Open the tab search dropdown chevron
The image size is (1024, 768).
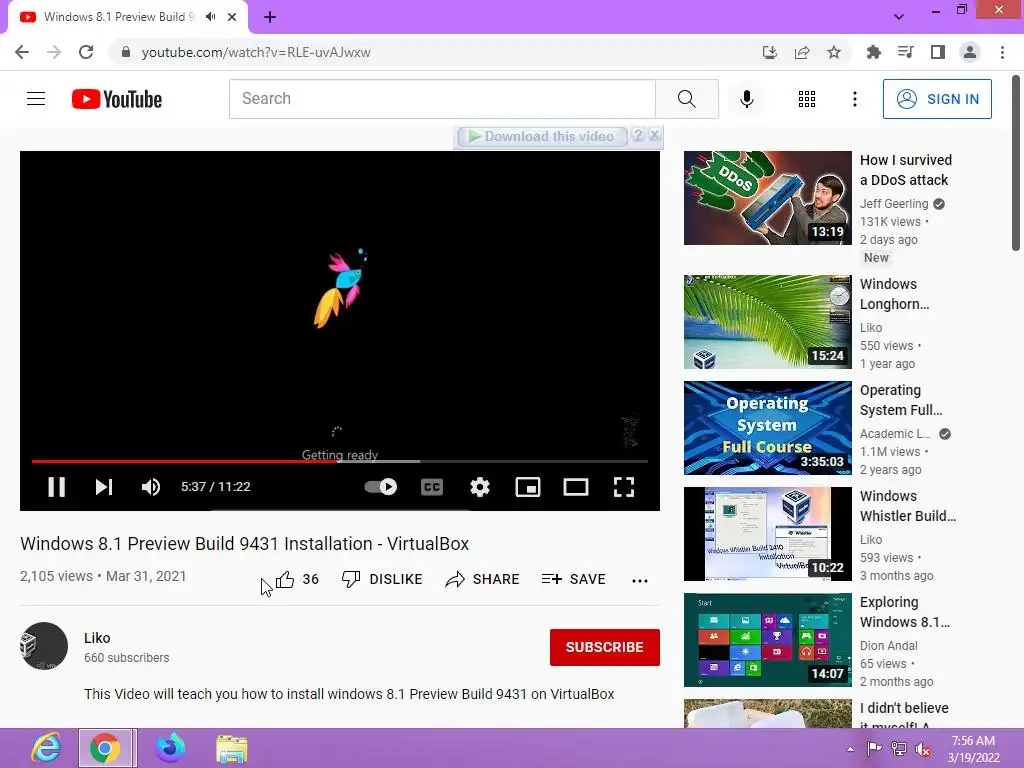tap(899, 17)
